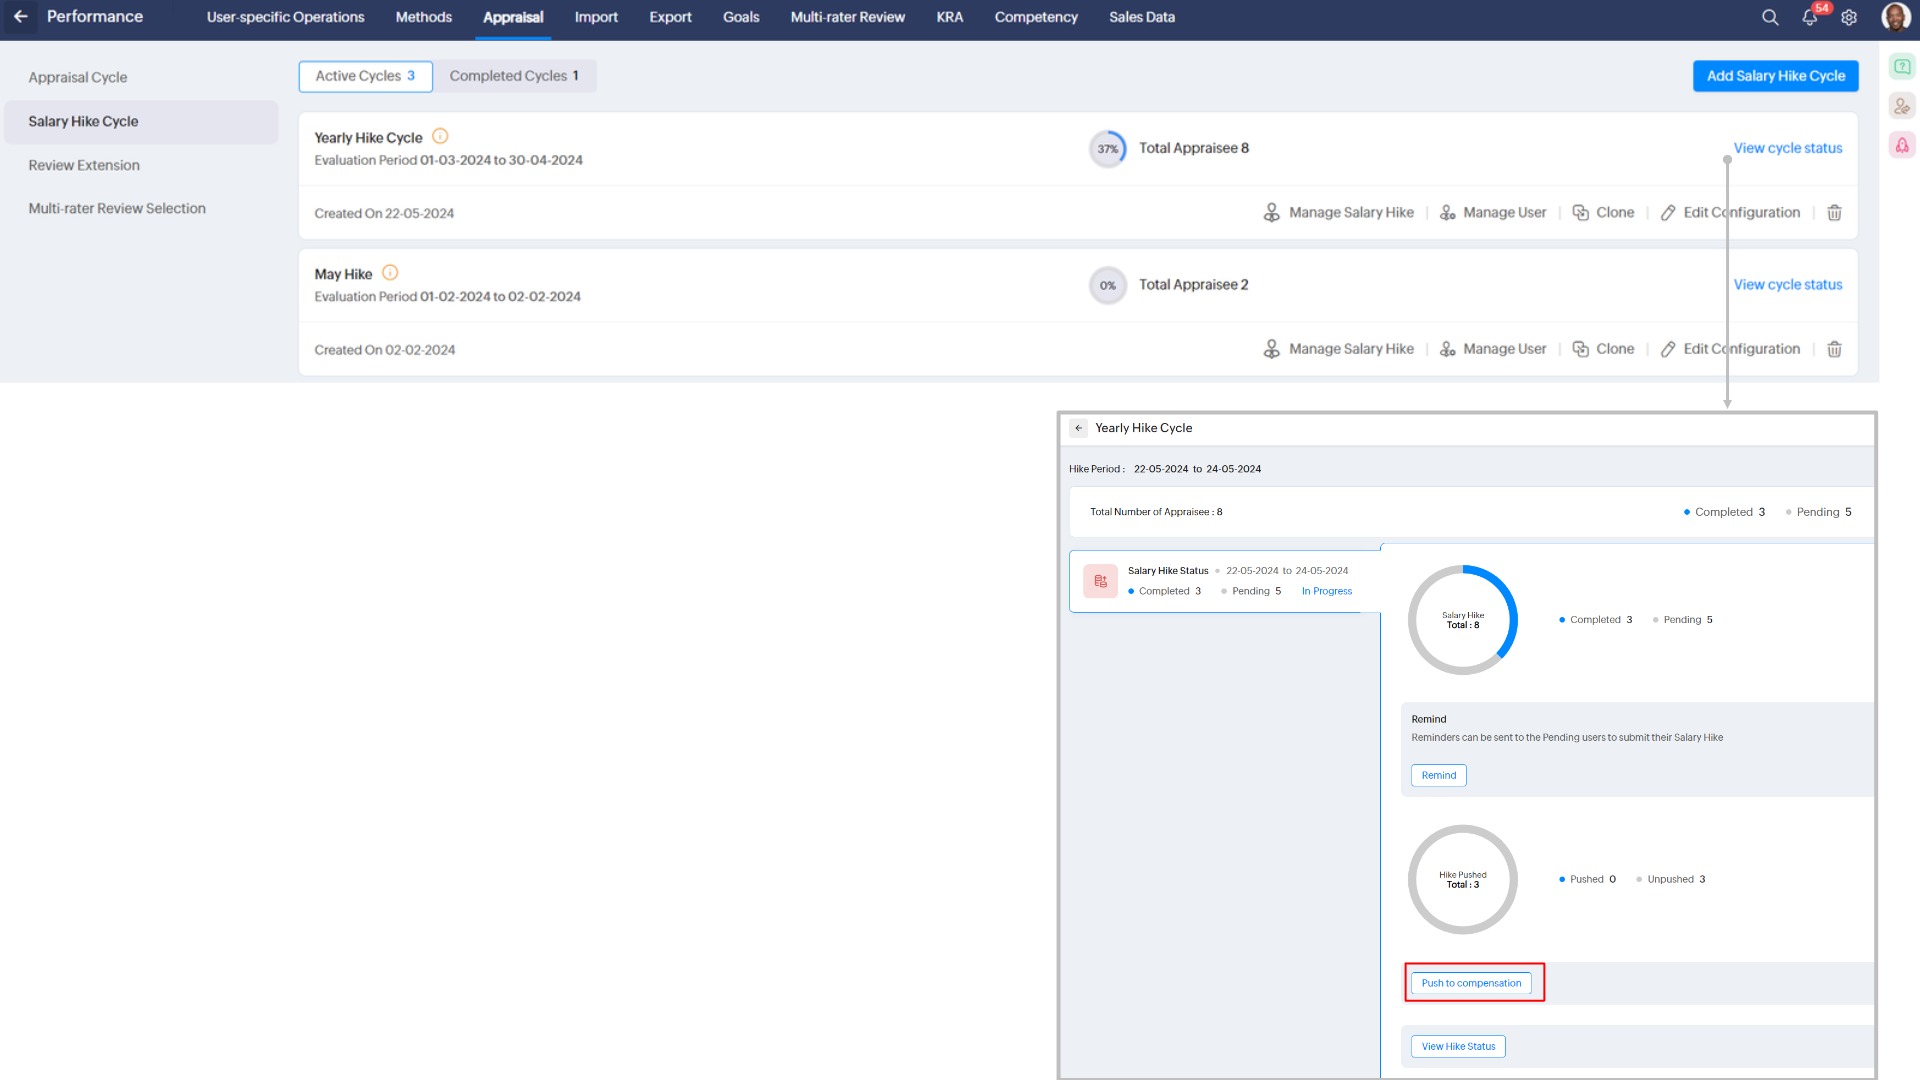
Task: Open the settings gear icon
Action: click(1849, 17)
